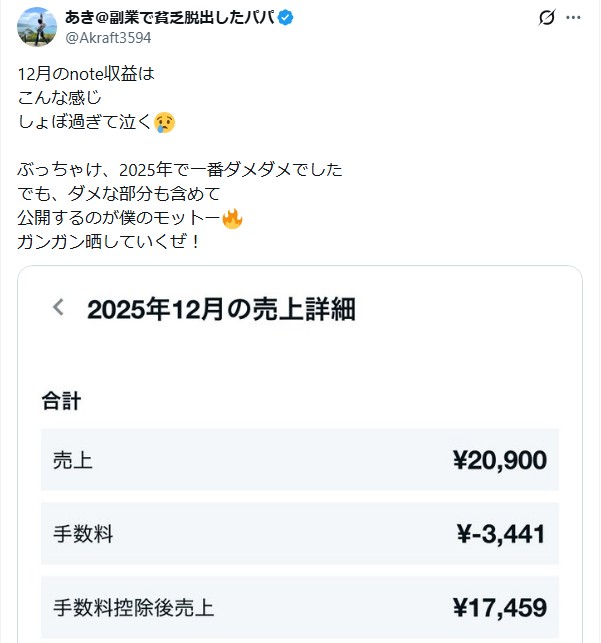The height and width of the screenshot is (643, 601).
Task: Click the blue verified badge
Action: tap(285, 18)
